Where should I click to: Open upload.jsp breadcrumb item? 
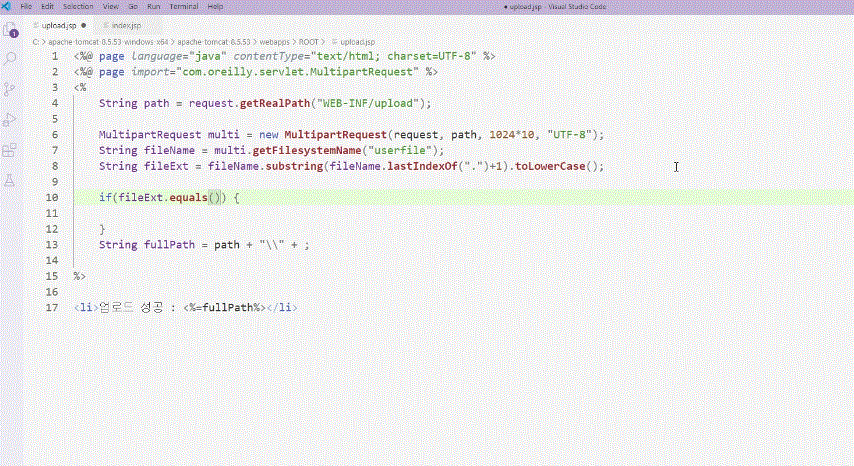(x=353, y=42)
